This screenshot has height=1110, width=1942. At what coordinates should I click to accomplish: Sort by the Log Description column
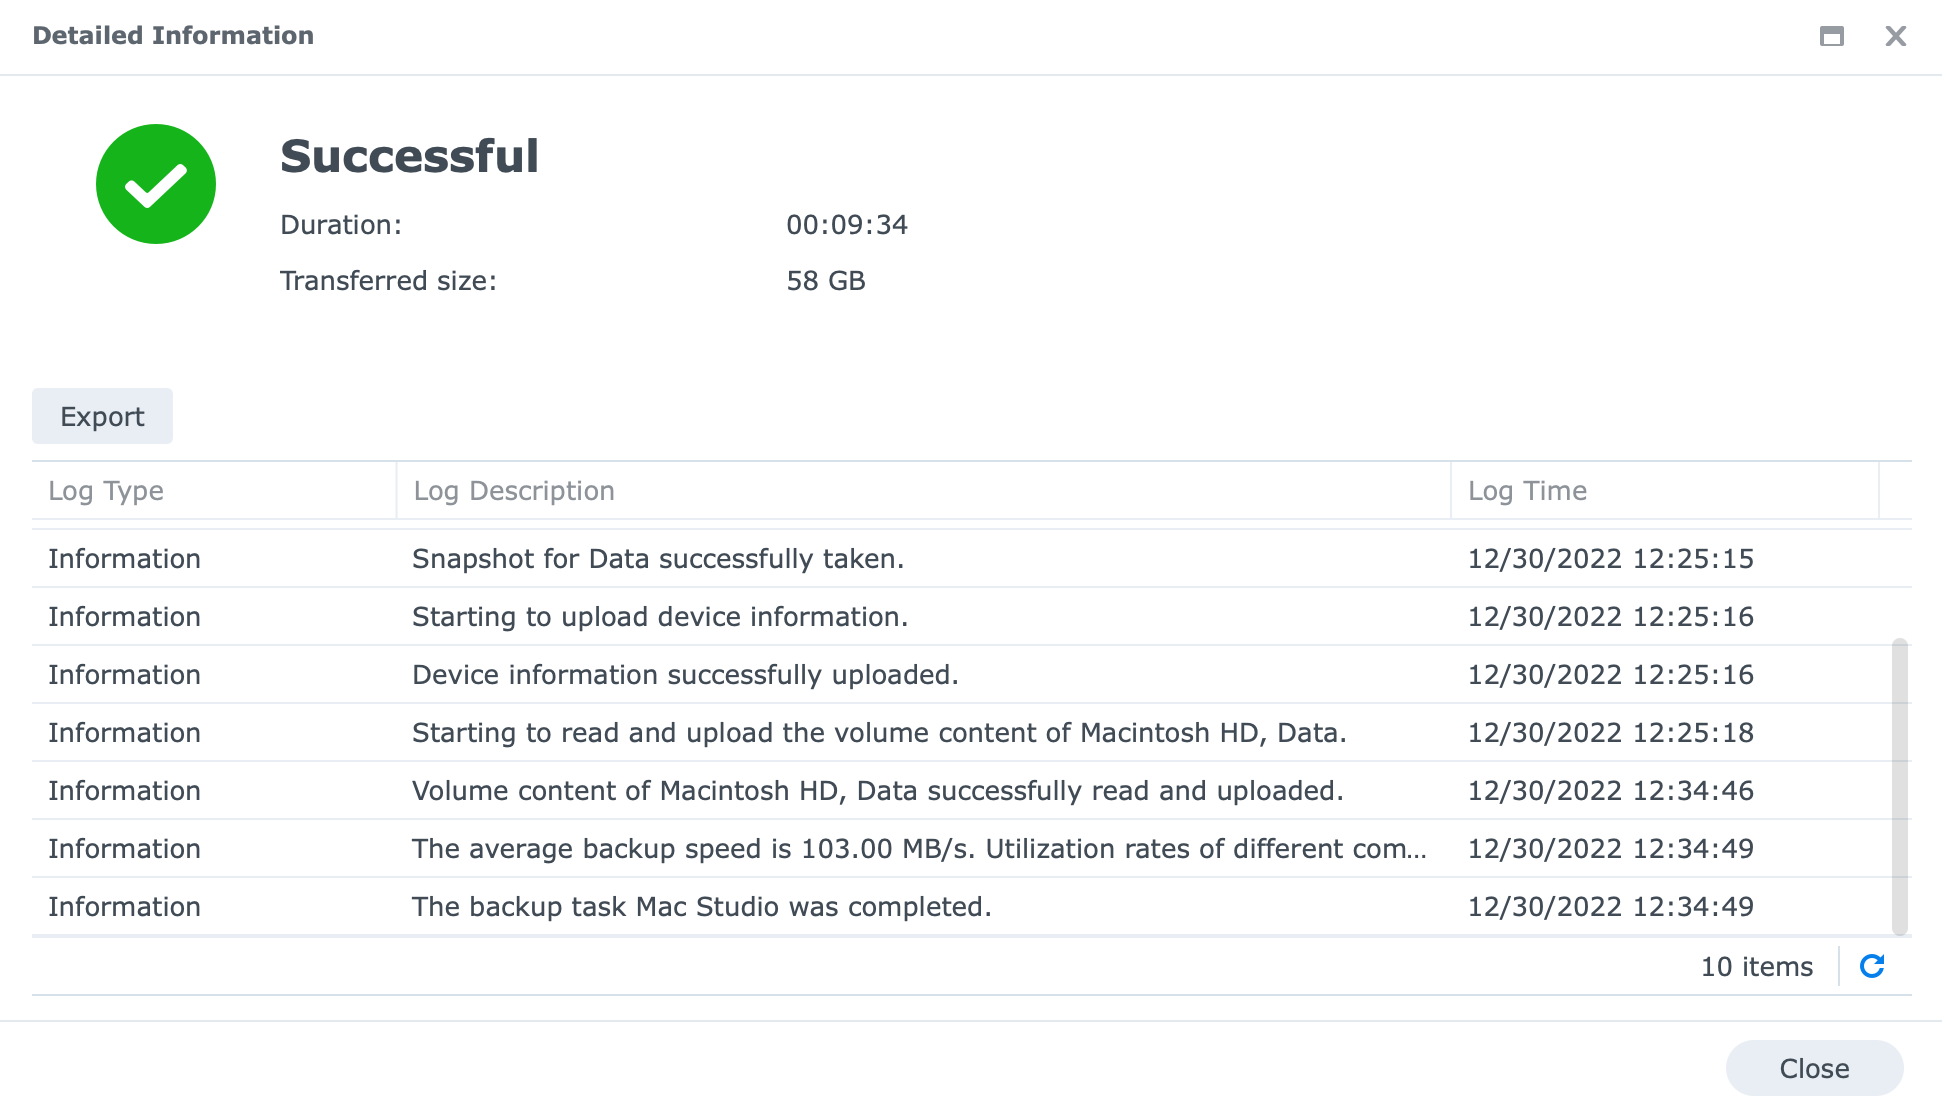coord(923,490)
